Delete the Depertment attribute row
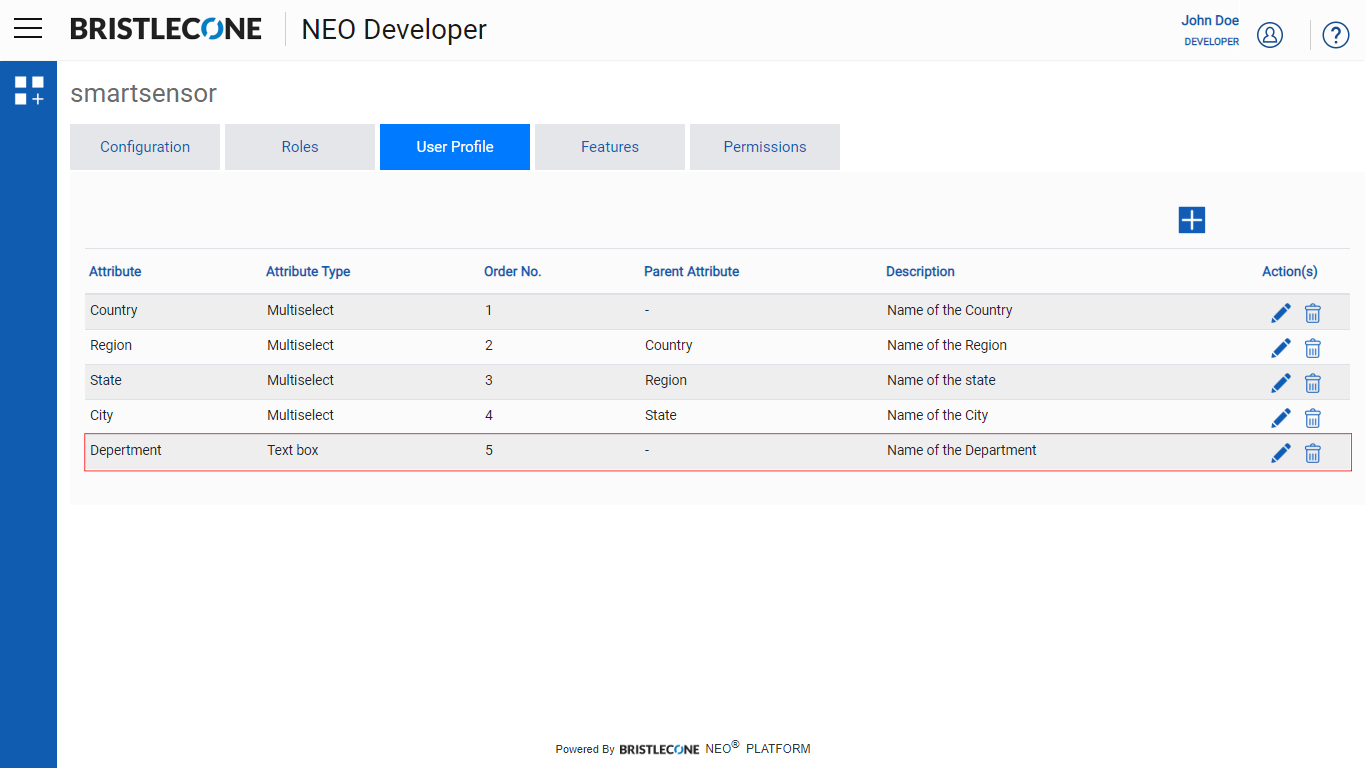The height and width of the screenshot is (768, 1366). pos(1313,453)
